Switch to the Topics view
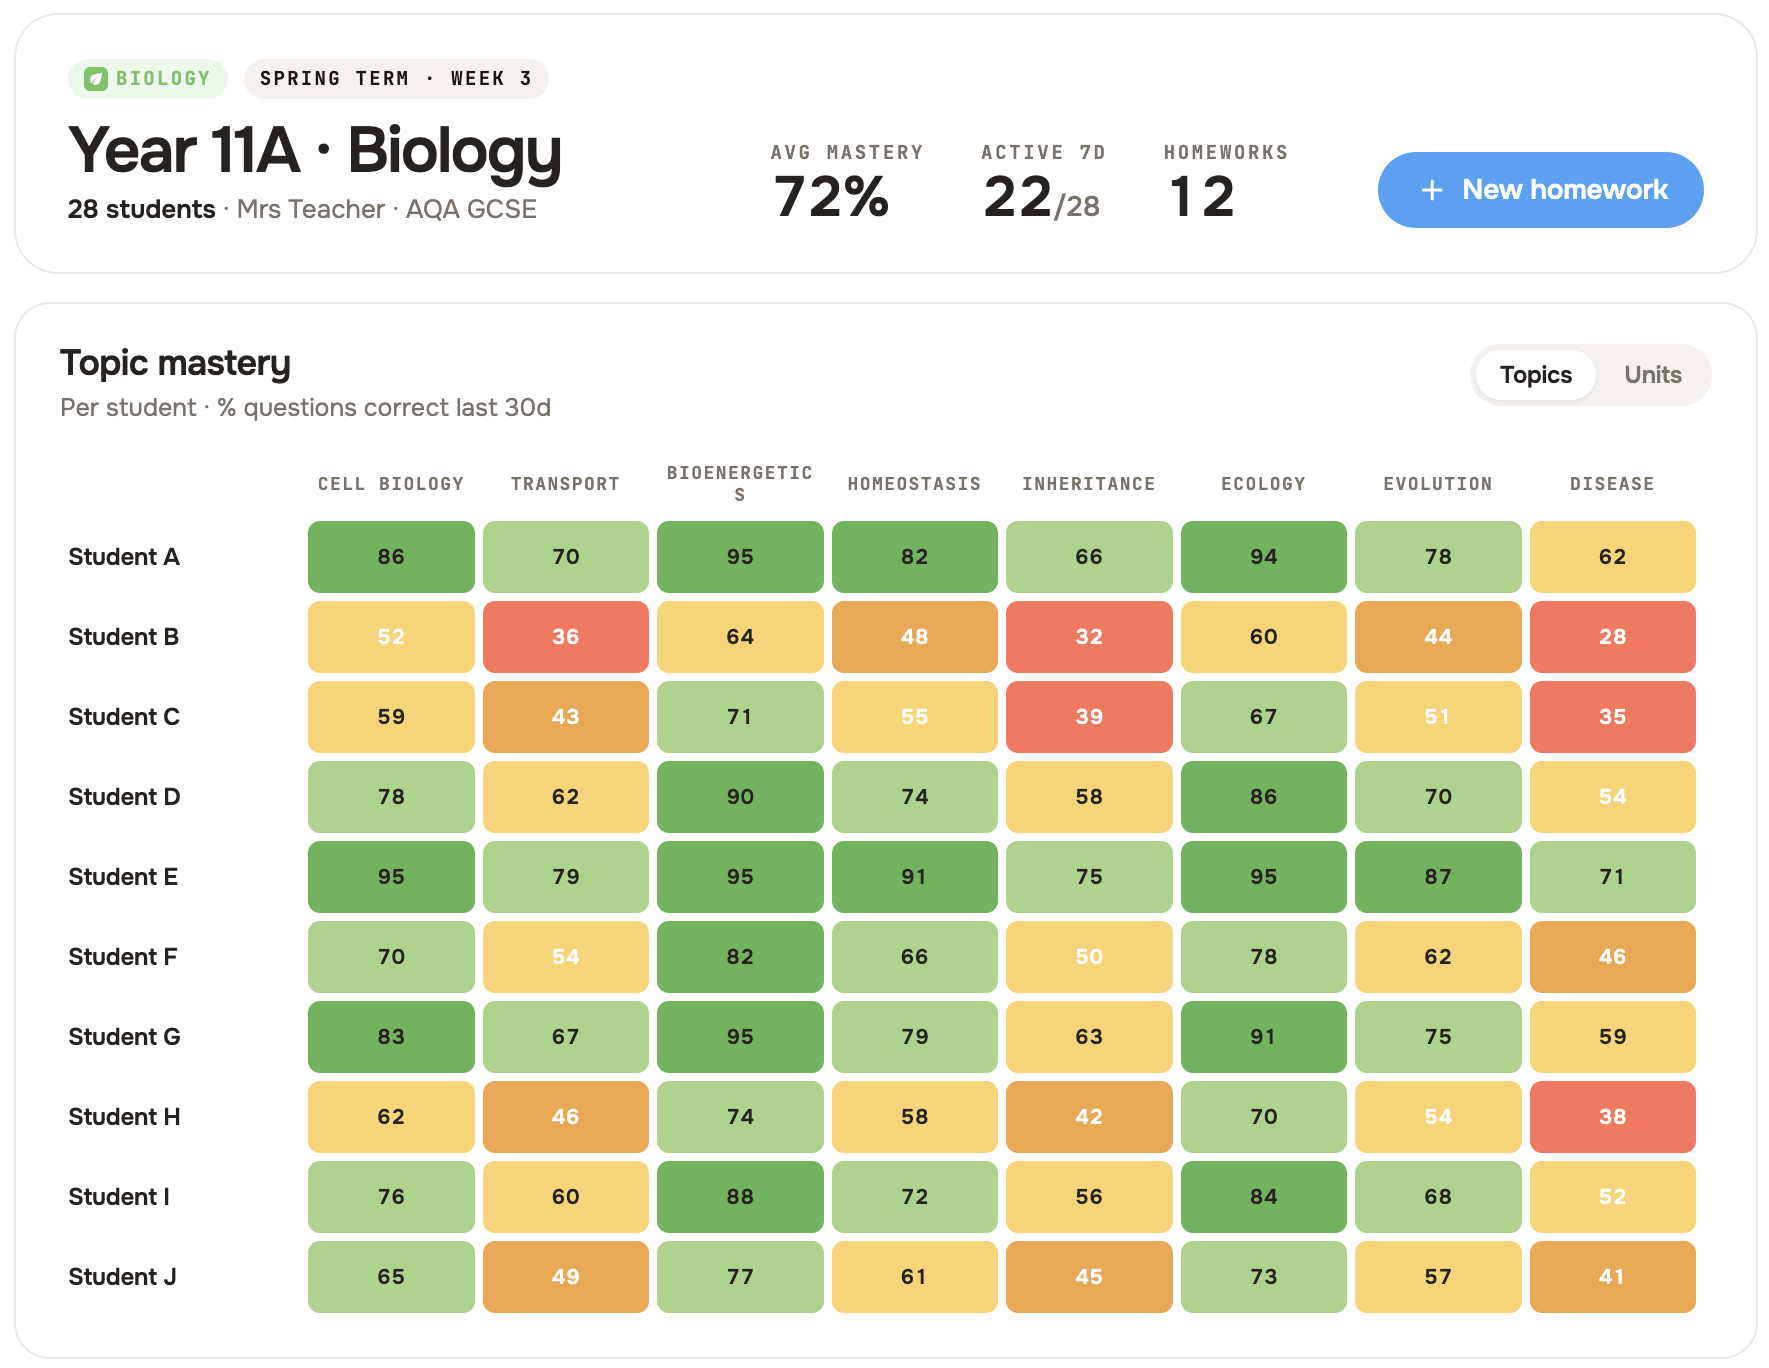Image resolution: width=1769 pixels, height=1368 pixels. (x=1535, y=375)
